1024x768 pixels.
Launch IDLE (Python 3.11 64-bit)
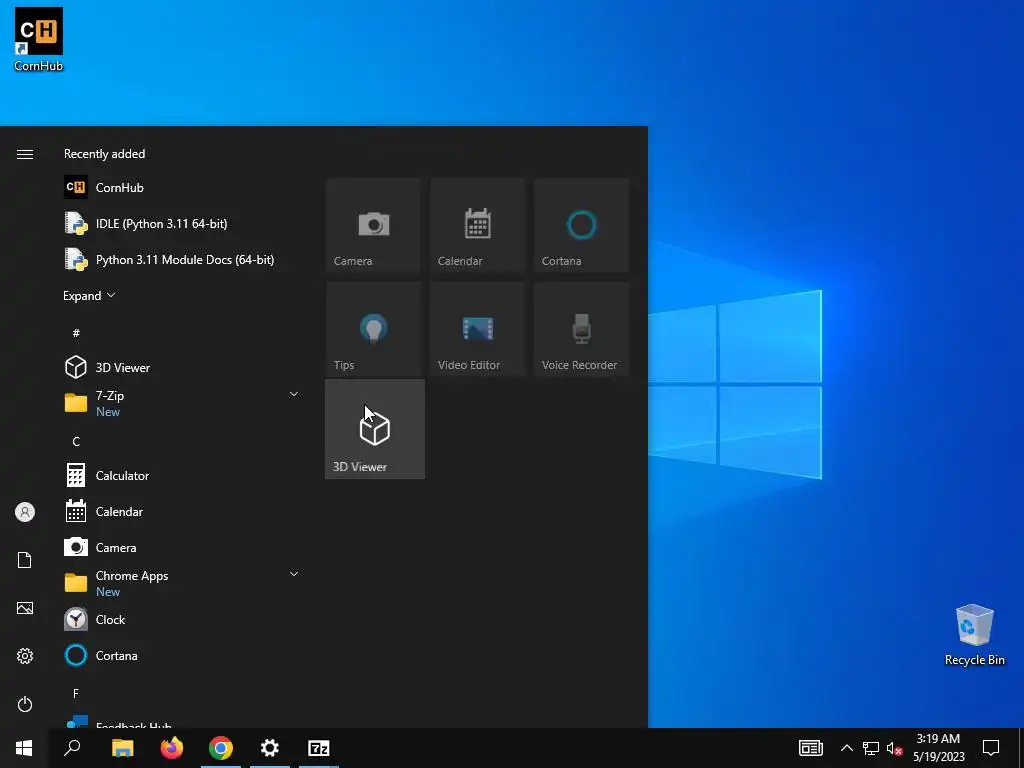pos(182,223)
